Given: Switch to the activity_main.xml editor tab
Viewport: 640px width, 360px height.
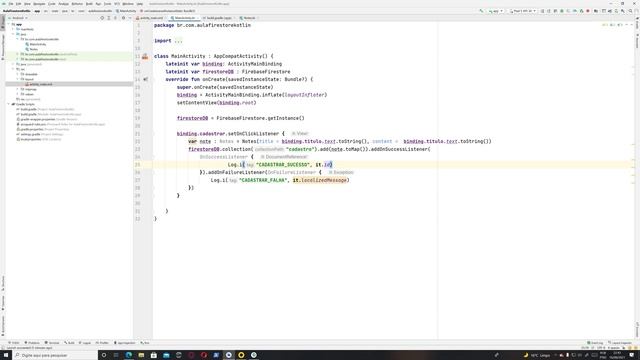Looking at the screenshot, I should 151,18.
